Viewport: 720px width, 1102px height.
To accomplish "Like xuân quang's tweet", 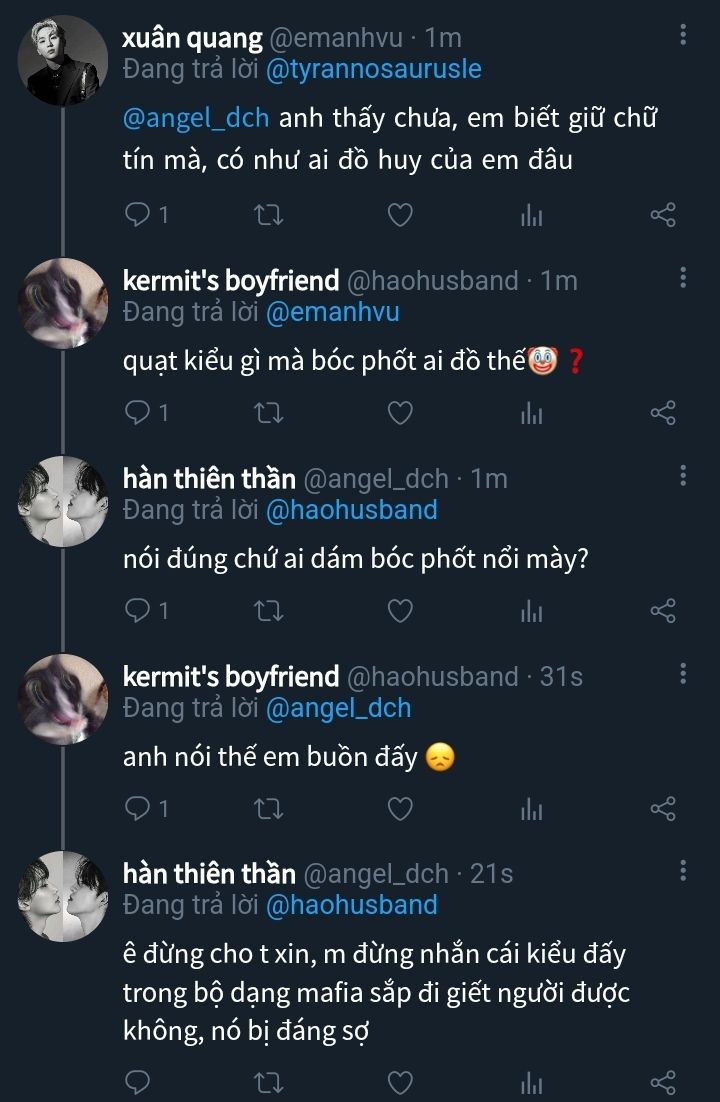I will pyautogui.click(x=400, y=214).
